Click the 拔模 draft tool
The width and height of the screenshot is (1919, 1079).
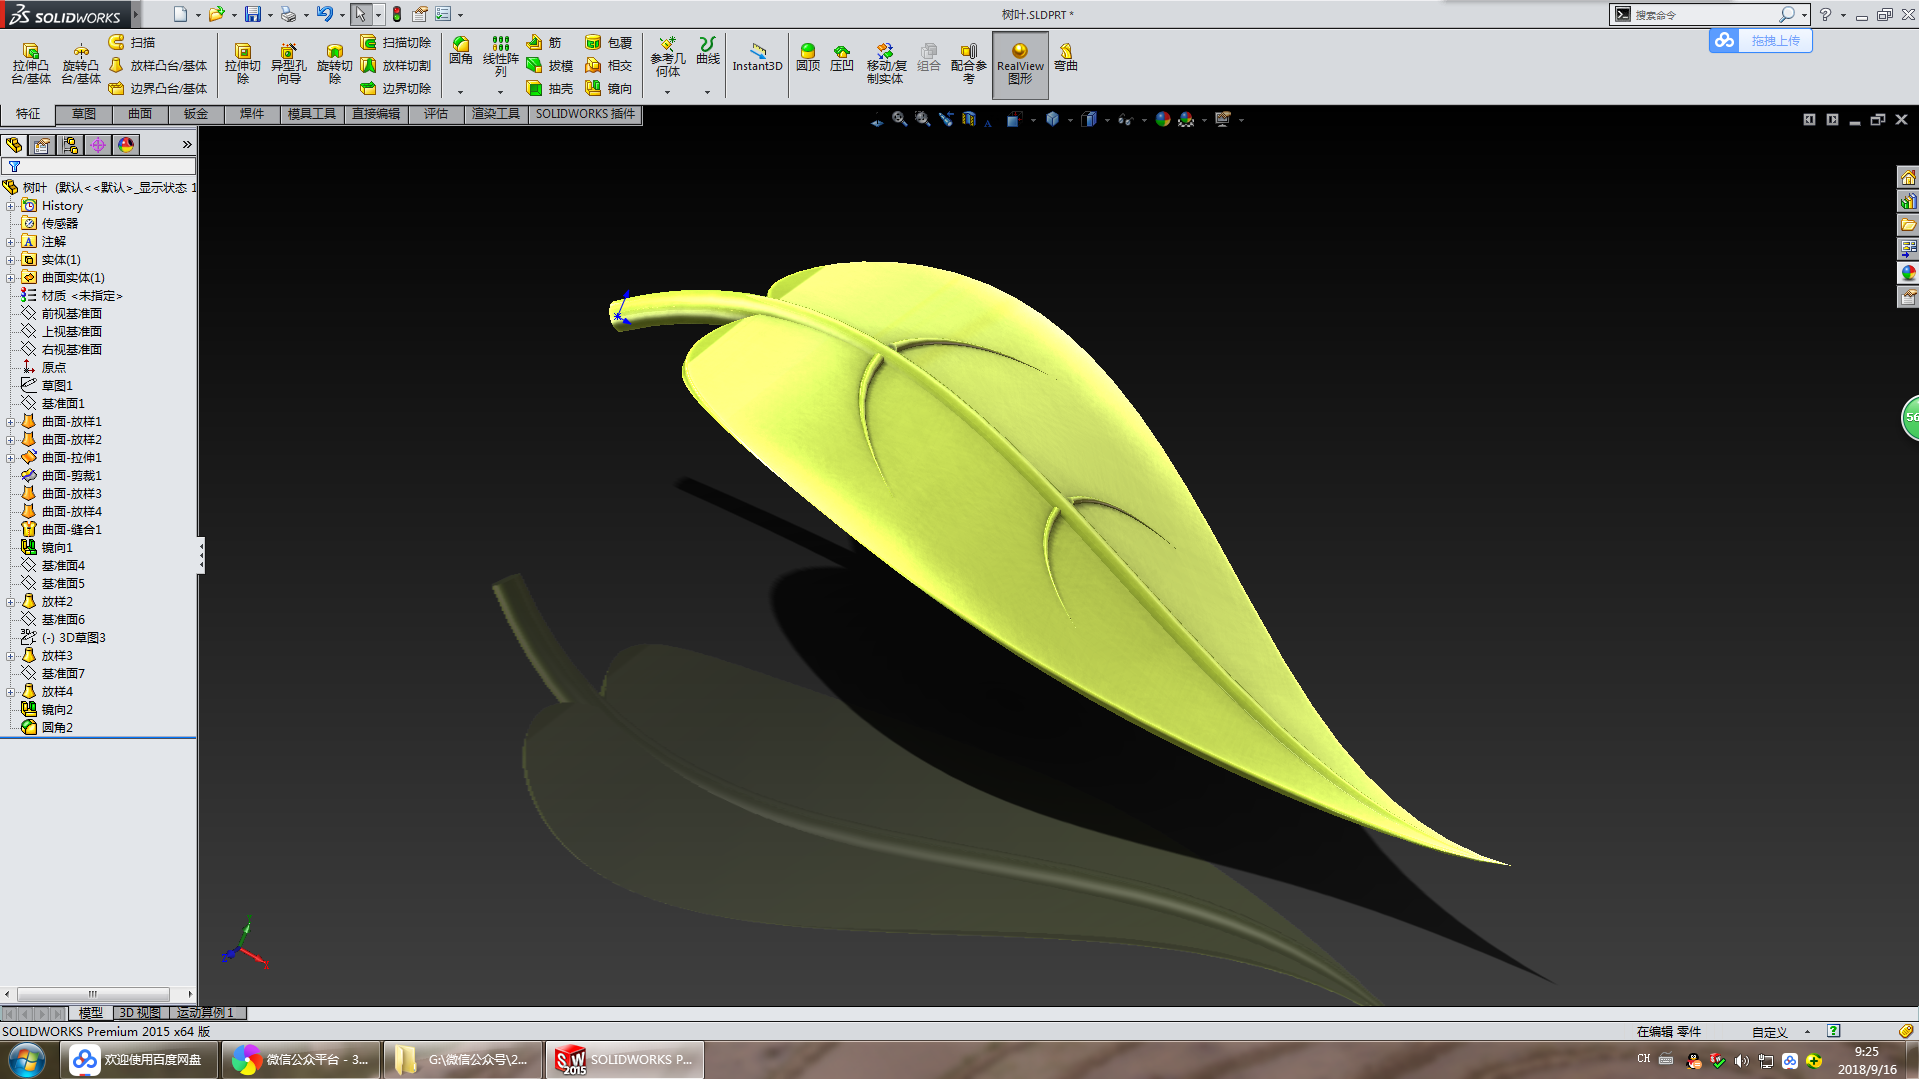click(549, 65)
